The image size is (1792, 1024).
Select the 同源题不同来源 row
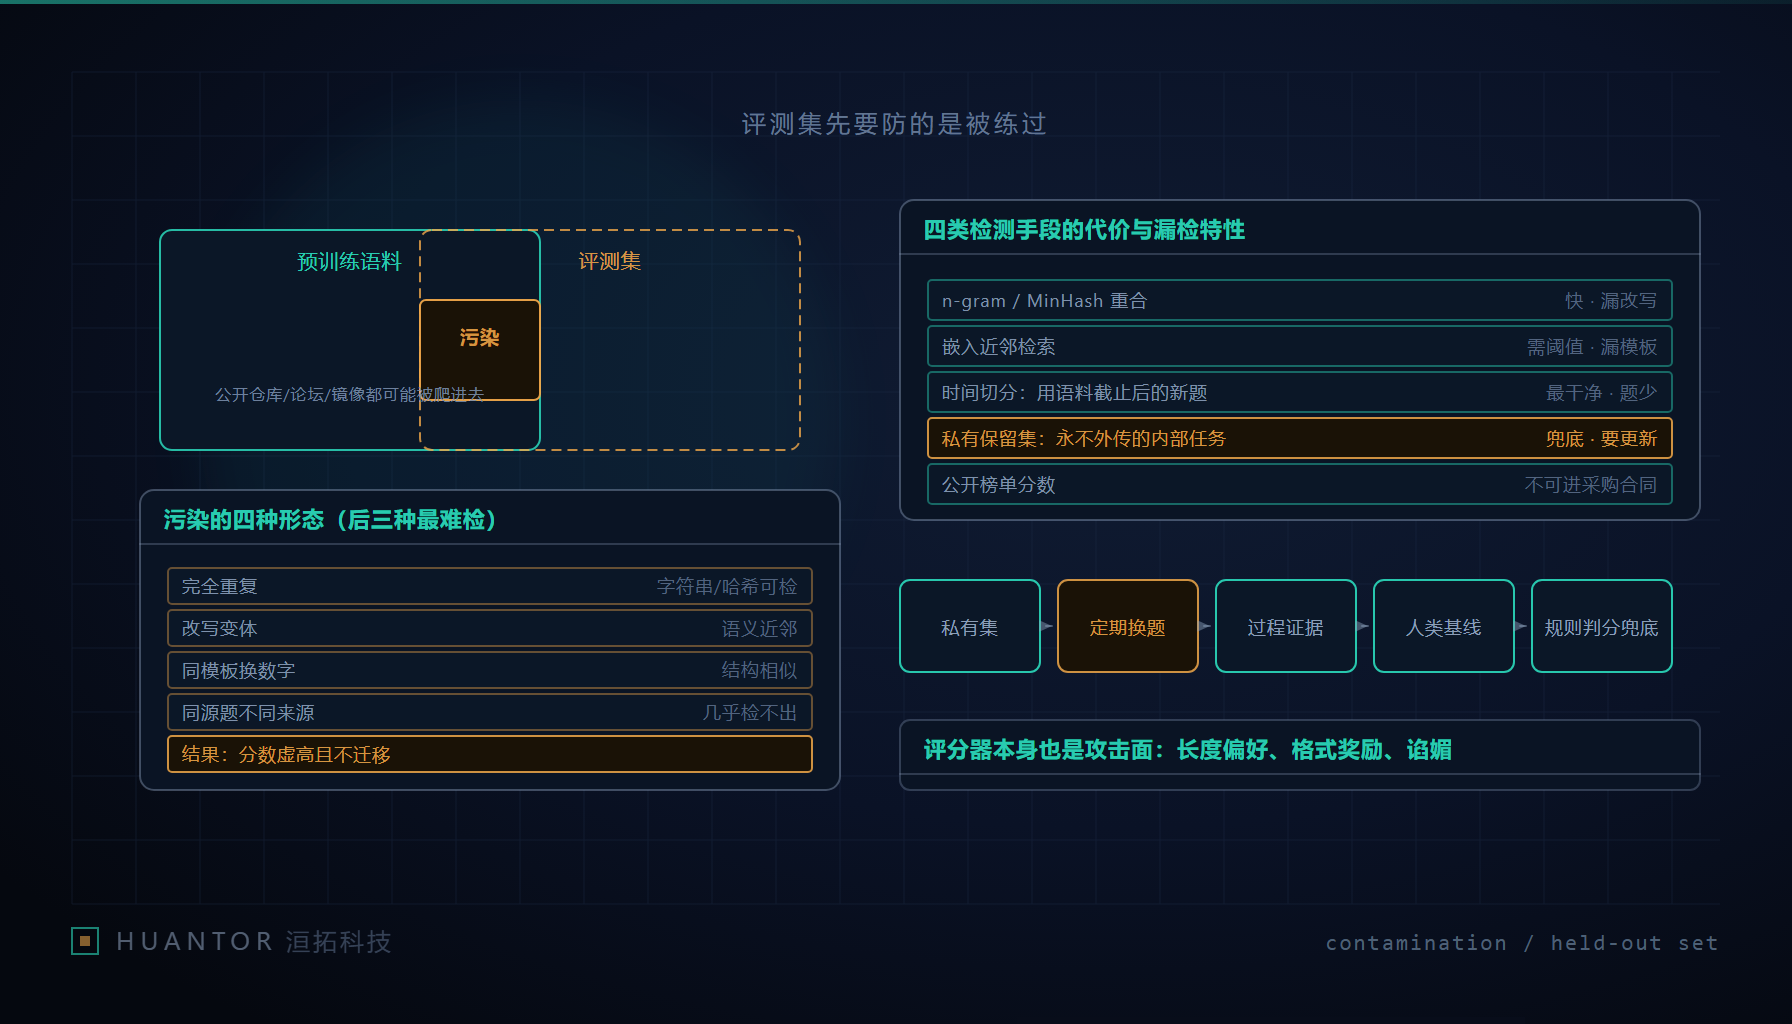pyautogui.click(x=490, y=712)
